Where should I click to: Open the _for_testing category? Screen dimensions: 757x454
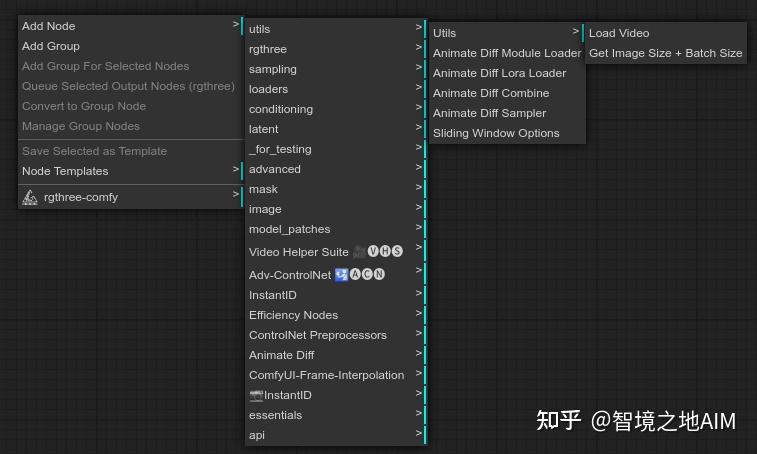point(336,149)
